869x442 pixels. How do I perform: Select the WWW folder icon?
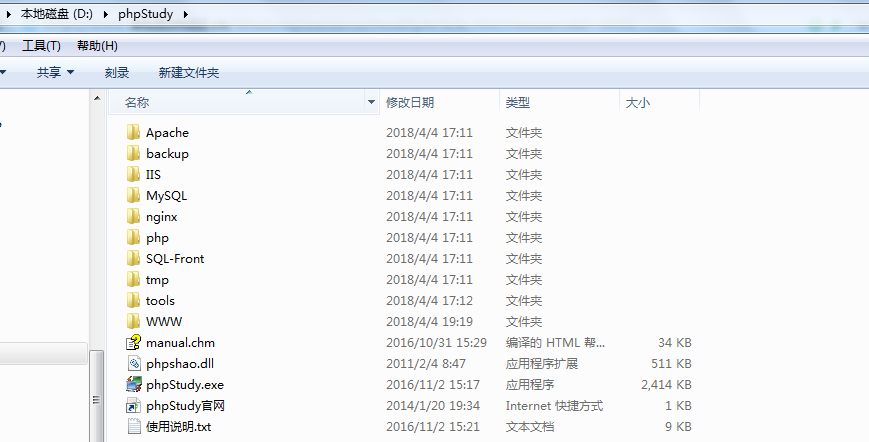[133, 322]
